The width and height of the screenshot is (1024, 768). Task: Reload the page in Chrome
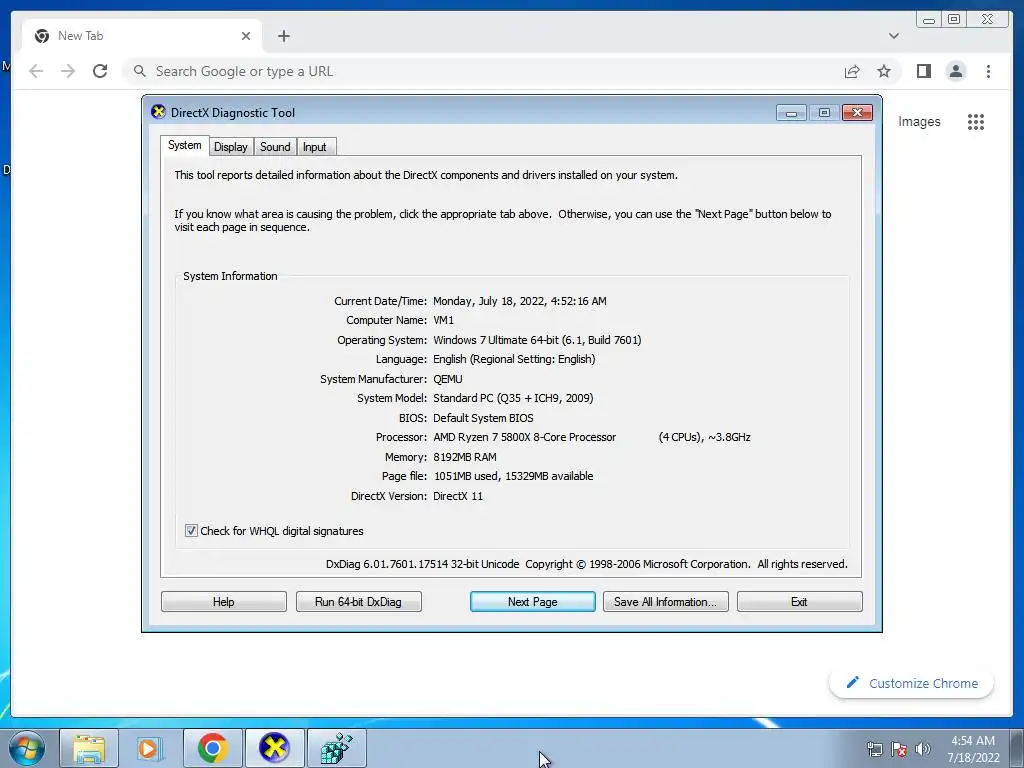tap(100, 71)
